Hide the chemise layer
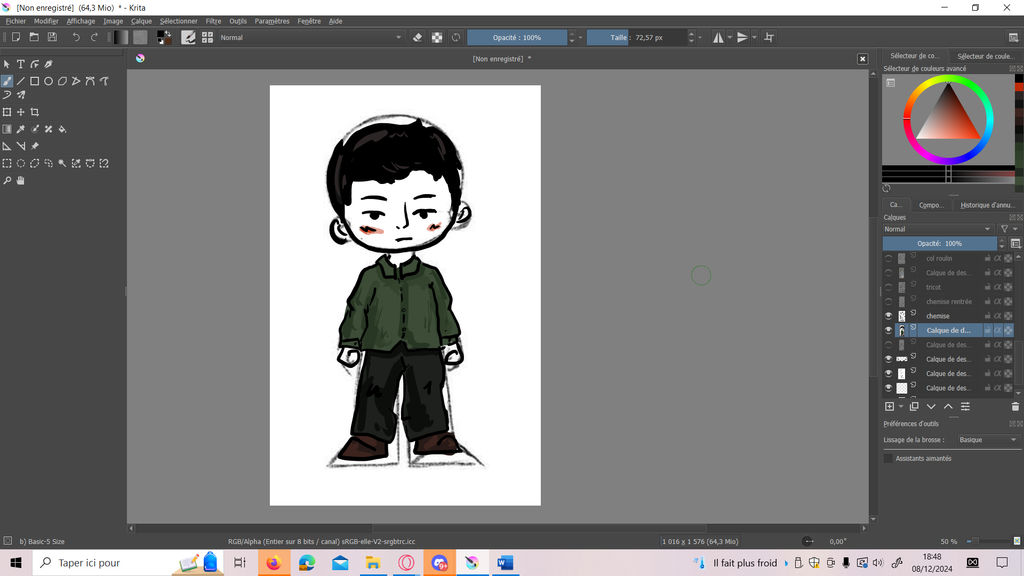 coord(888,316)
